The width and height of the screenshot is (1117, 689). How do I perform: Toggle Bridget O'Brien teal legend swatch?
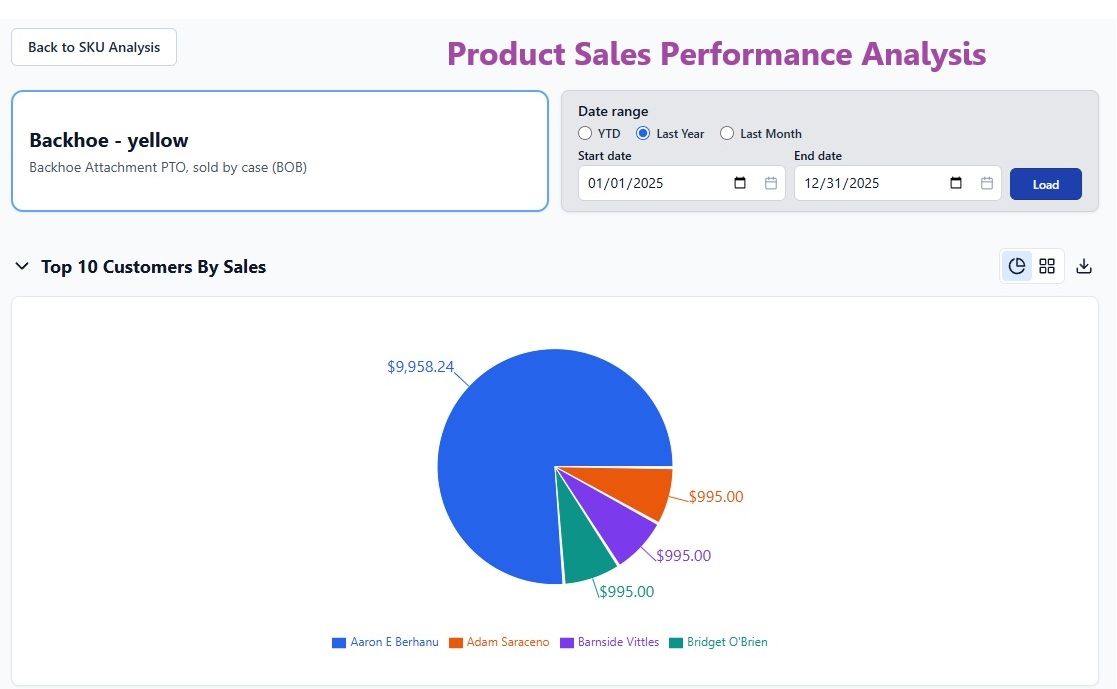(676, 643)
